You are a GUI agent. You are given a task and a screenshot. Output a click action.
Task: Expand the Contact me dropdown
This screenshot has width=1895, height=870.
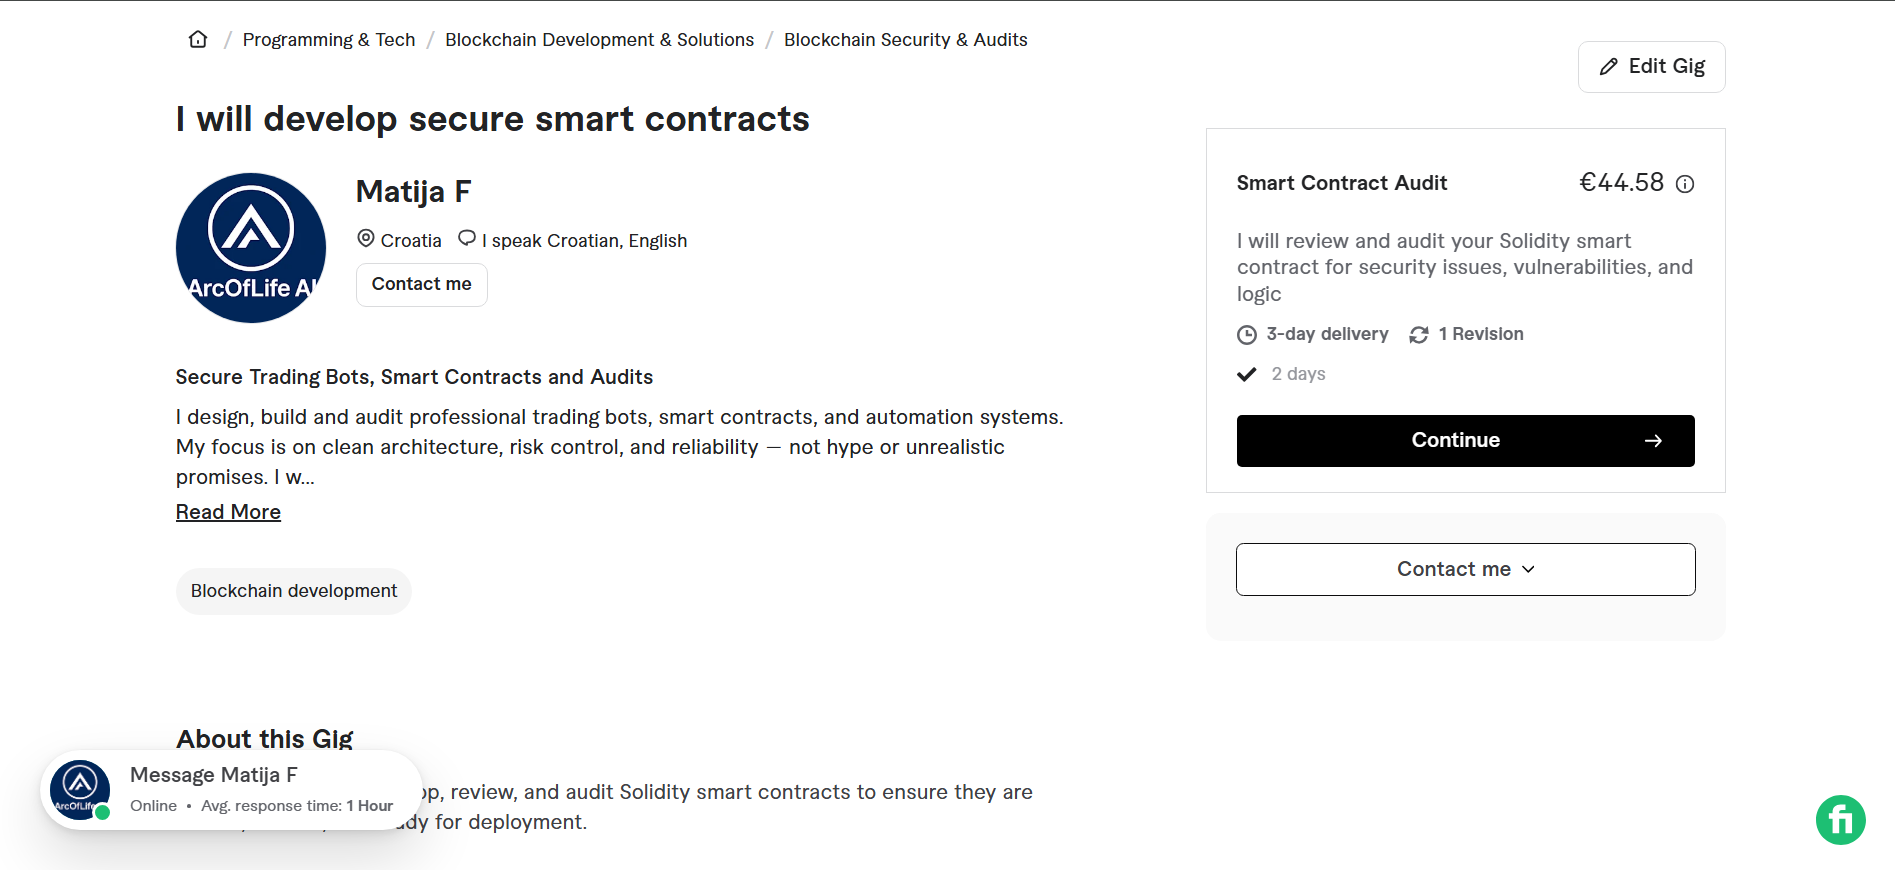pos(1464,569)
